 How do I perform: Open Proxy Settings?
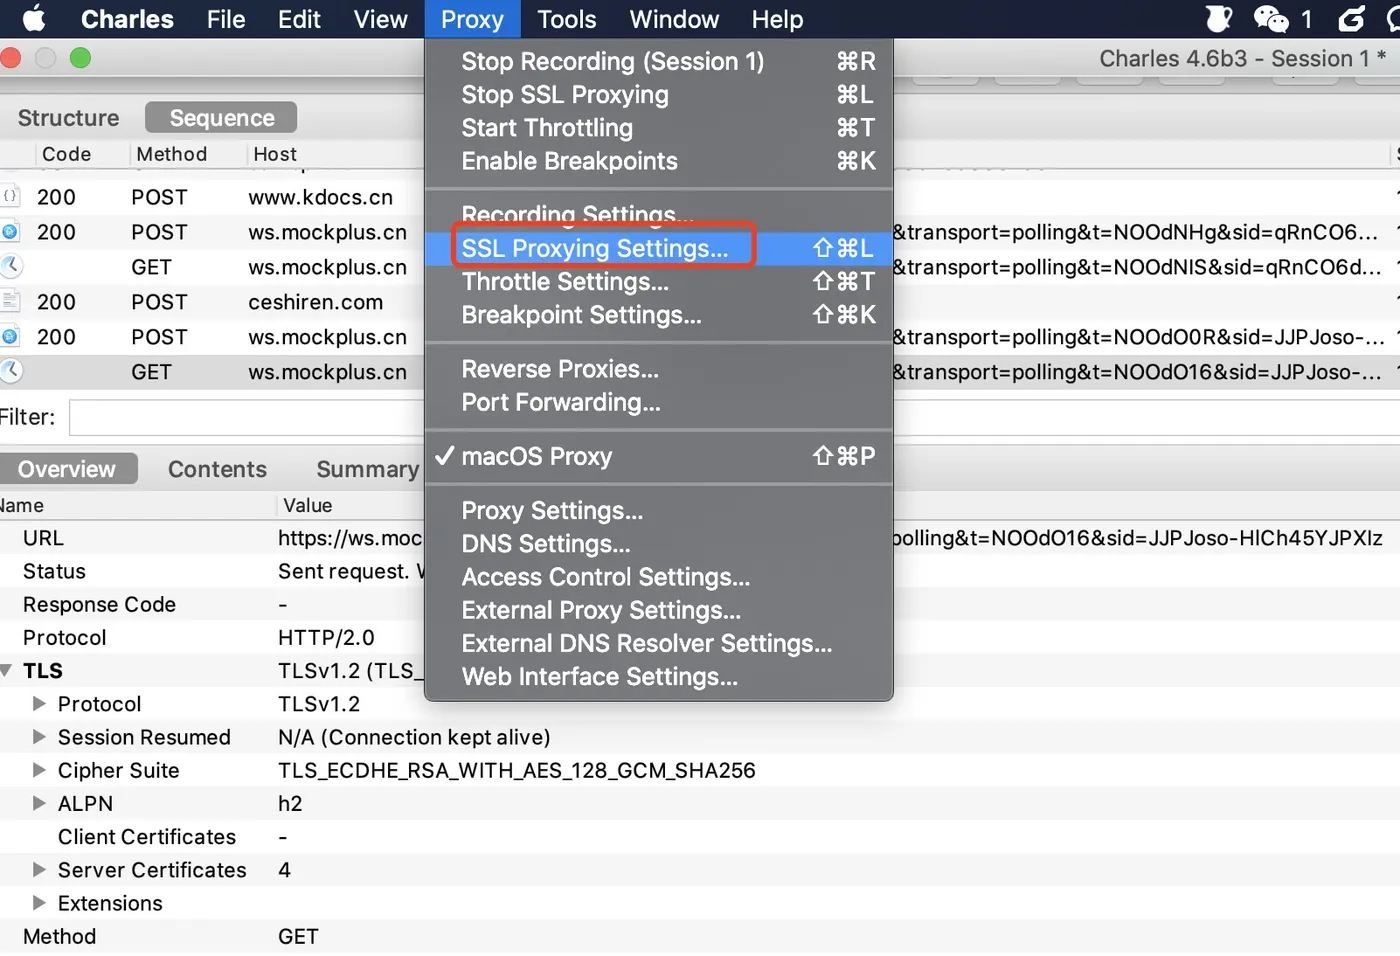(658, 511)
